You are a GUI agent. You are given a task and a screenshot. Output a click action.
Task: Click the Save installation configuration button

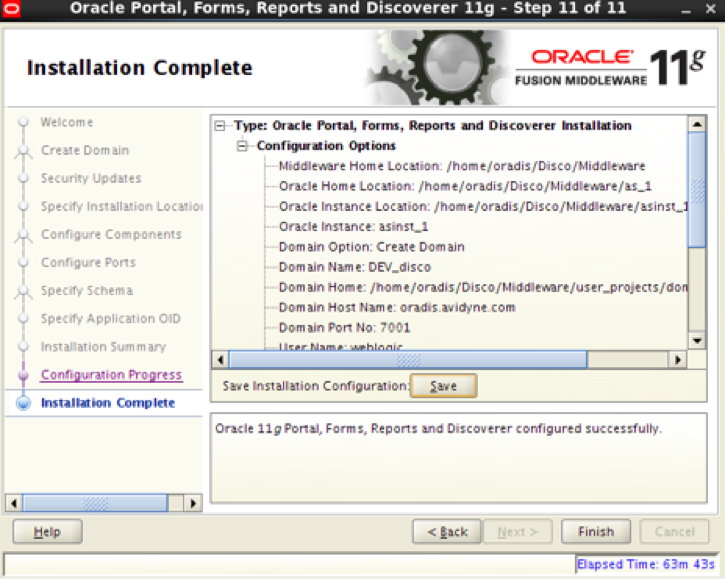[x=443, y=386]
